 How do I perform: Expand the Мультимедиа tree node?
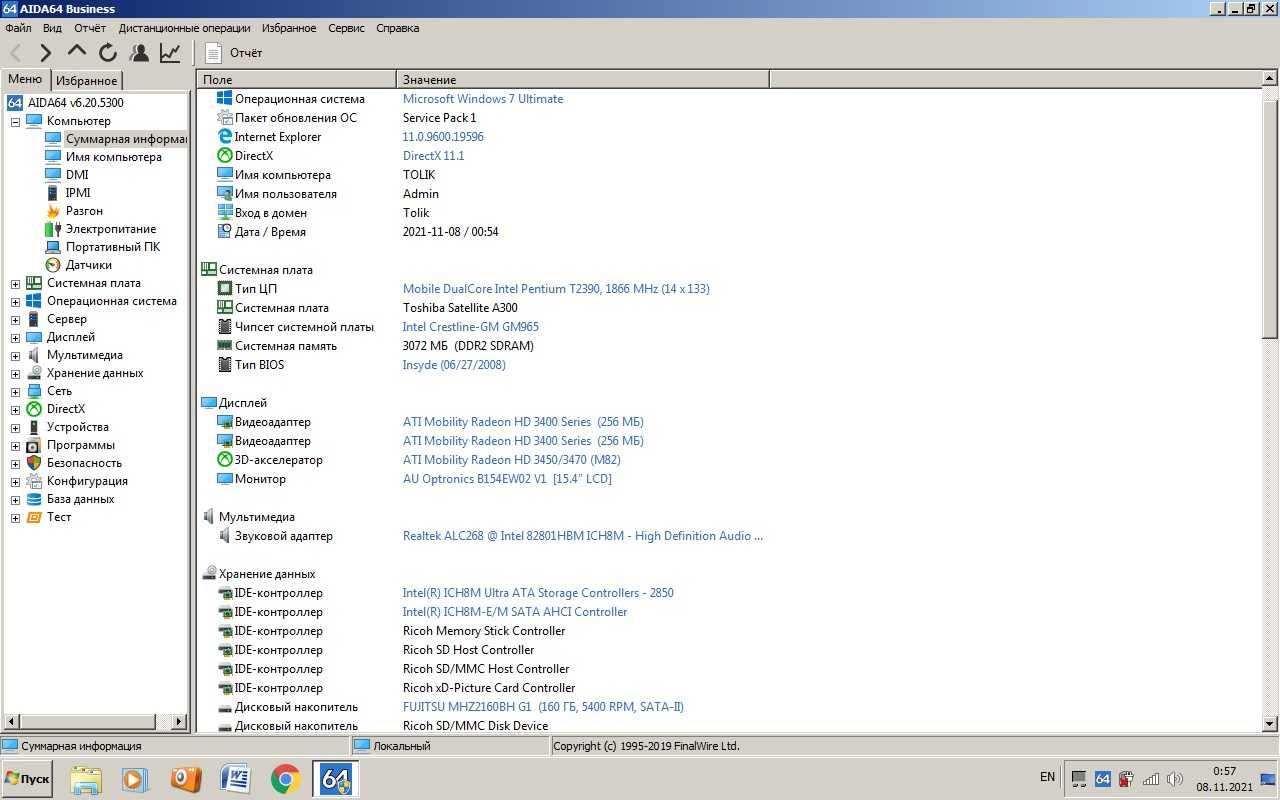(x=15, y=355)
